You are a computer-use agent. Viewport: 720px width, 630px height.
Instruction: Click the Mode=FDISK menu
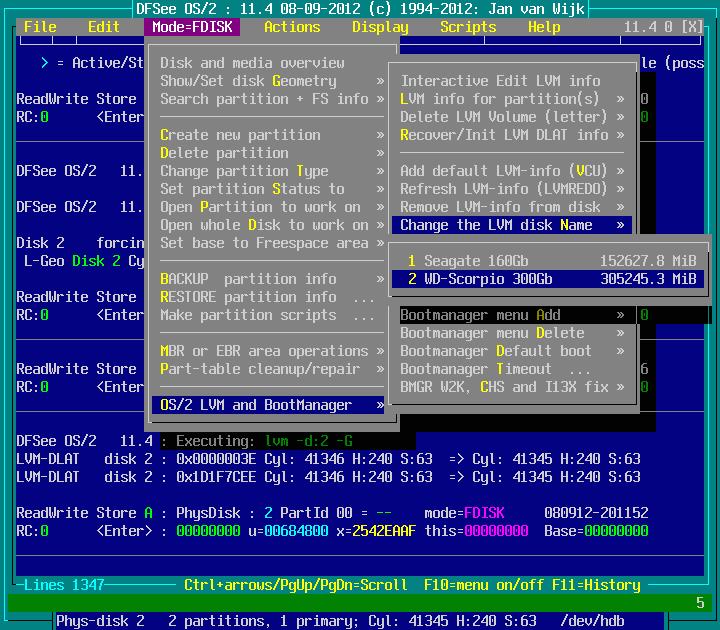[192, 27]
